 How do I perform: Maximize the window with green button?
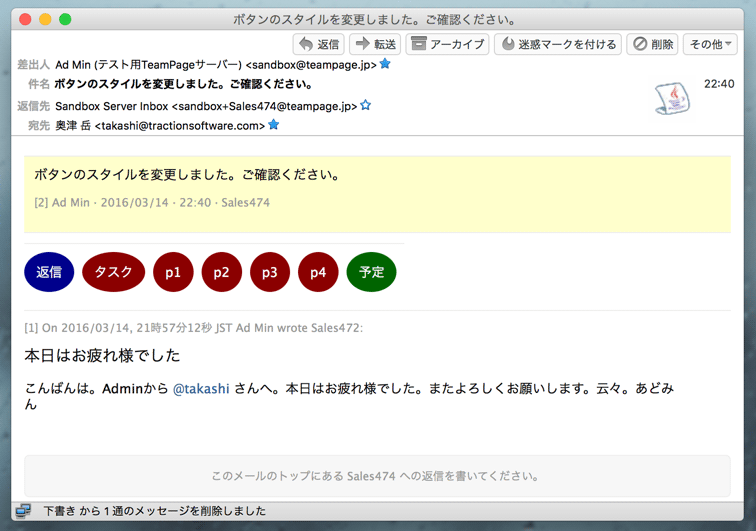[x=65, y=19]
